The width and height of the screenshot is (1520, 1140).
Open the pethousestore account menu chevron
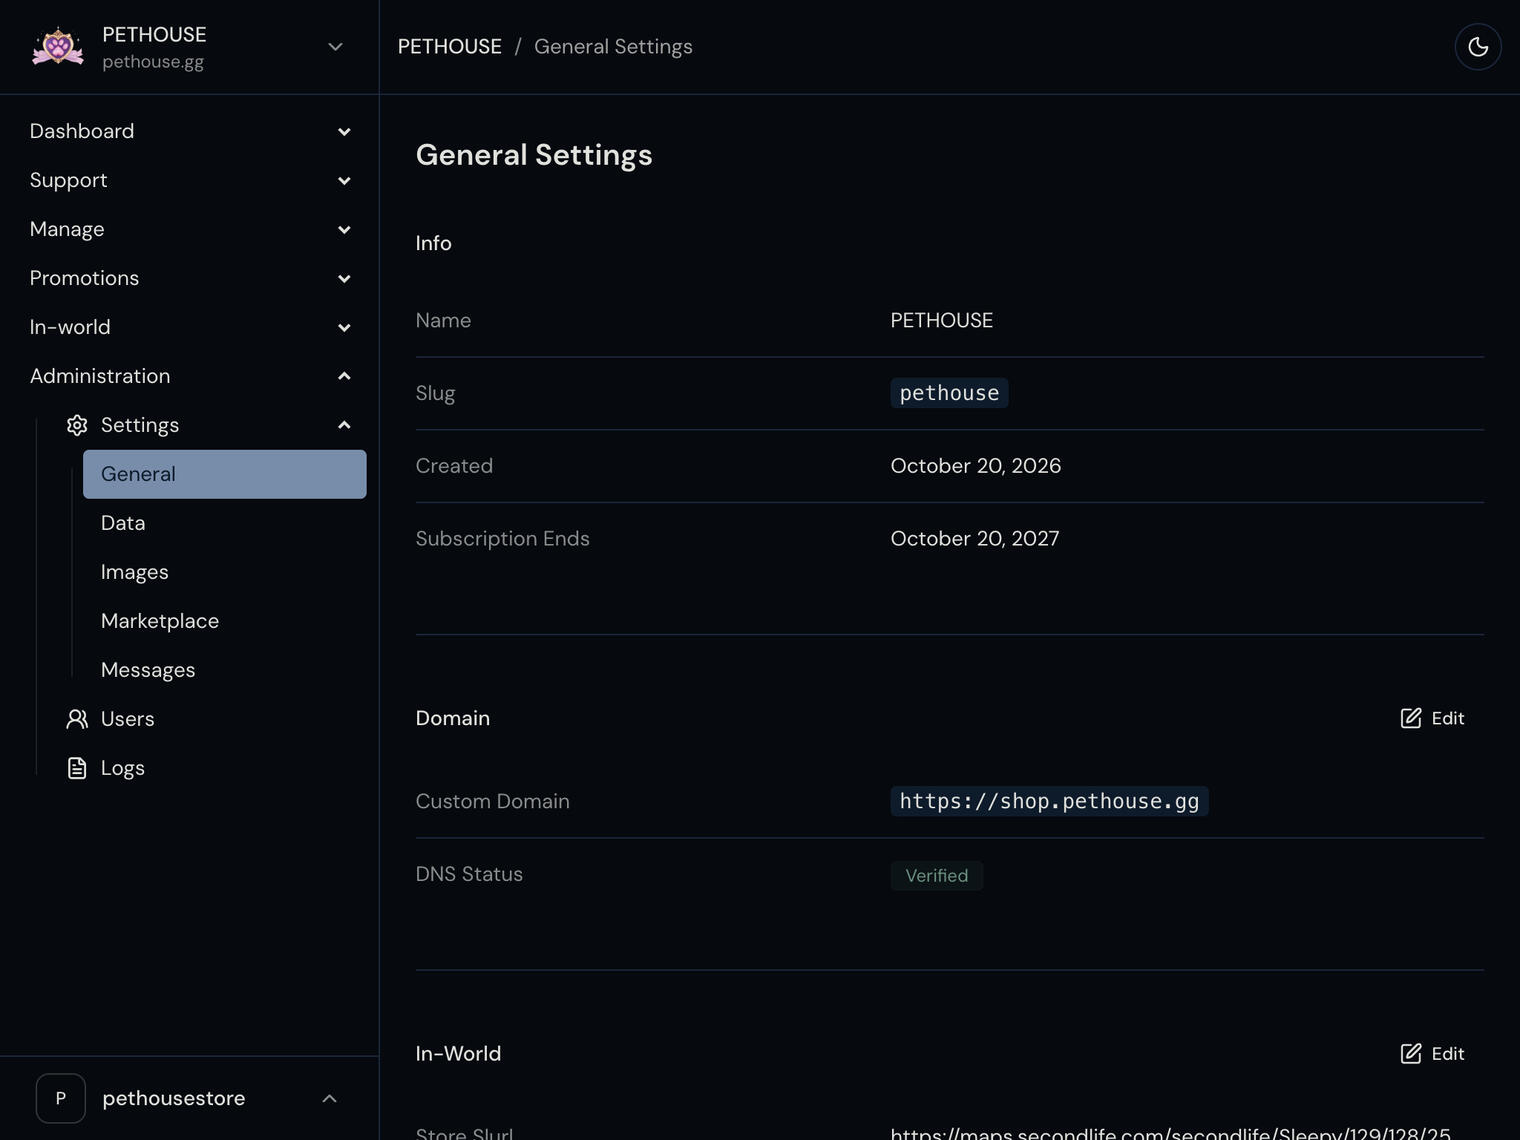330,1098
